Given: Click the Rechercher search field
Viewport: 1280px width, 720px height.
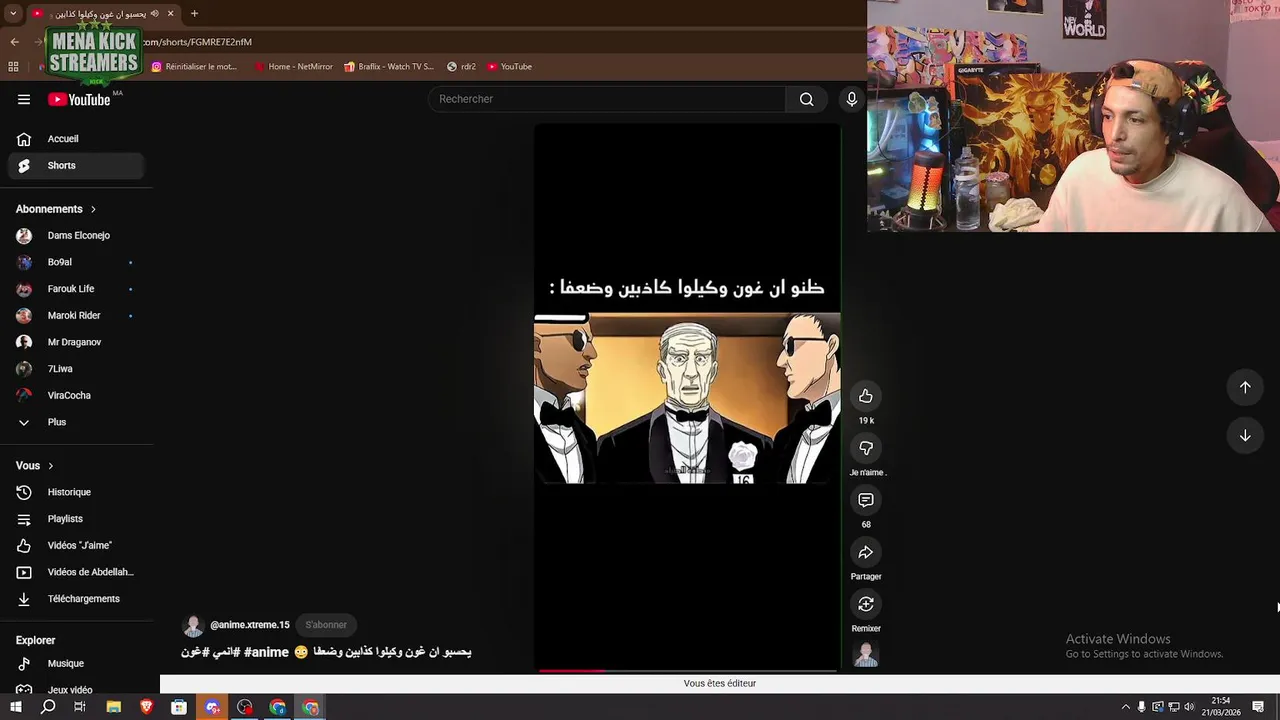Looking at the screenshot, I should click(x=607, y=99).
